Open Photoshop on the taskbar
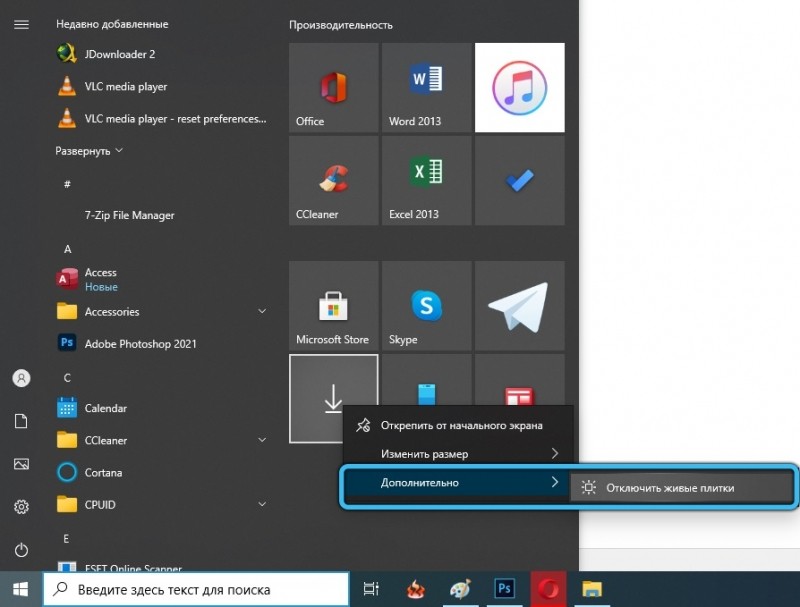Screen dimensions: 800x607 (x=504, y=589)
